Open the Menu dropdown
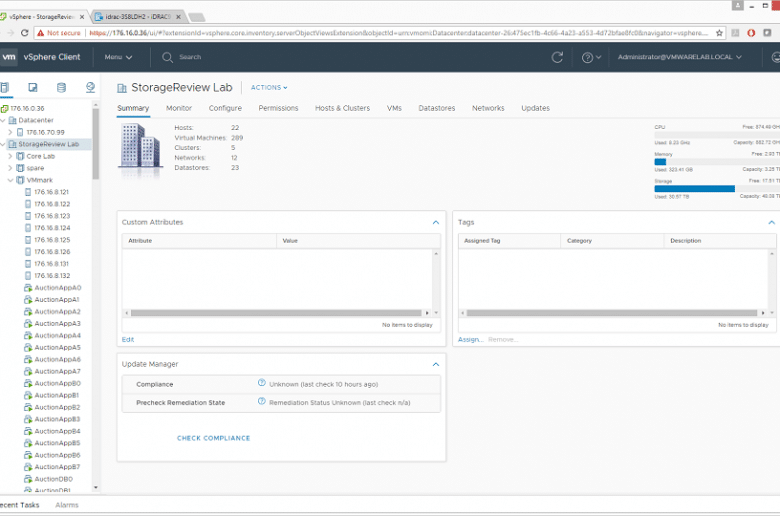780x516 pixels. point(118,57)
